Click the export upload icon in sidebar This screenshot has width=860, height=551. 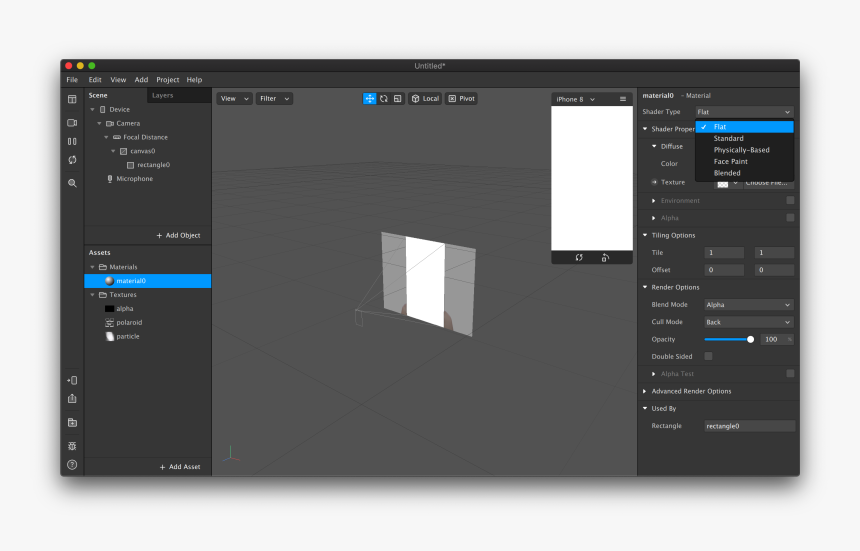pos(72,399)
